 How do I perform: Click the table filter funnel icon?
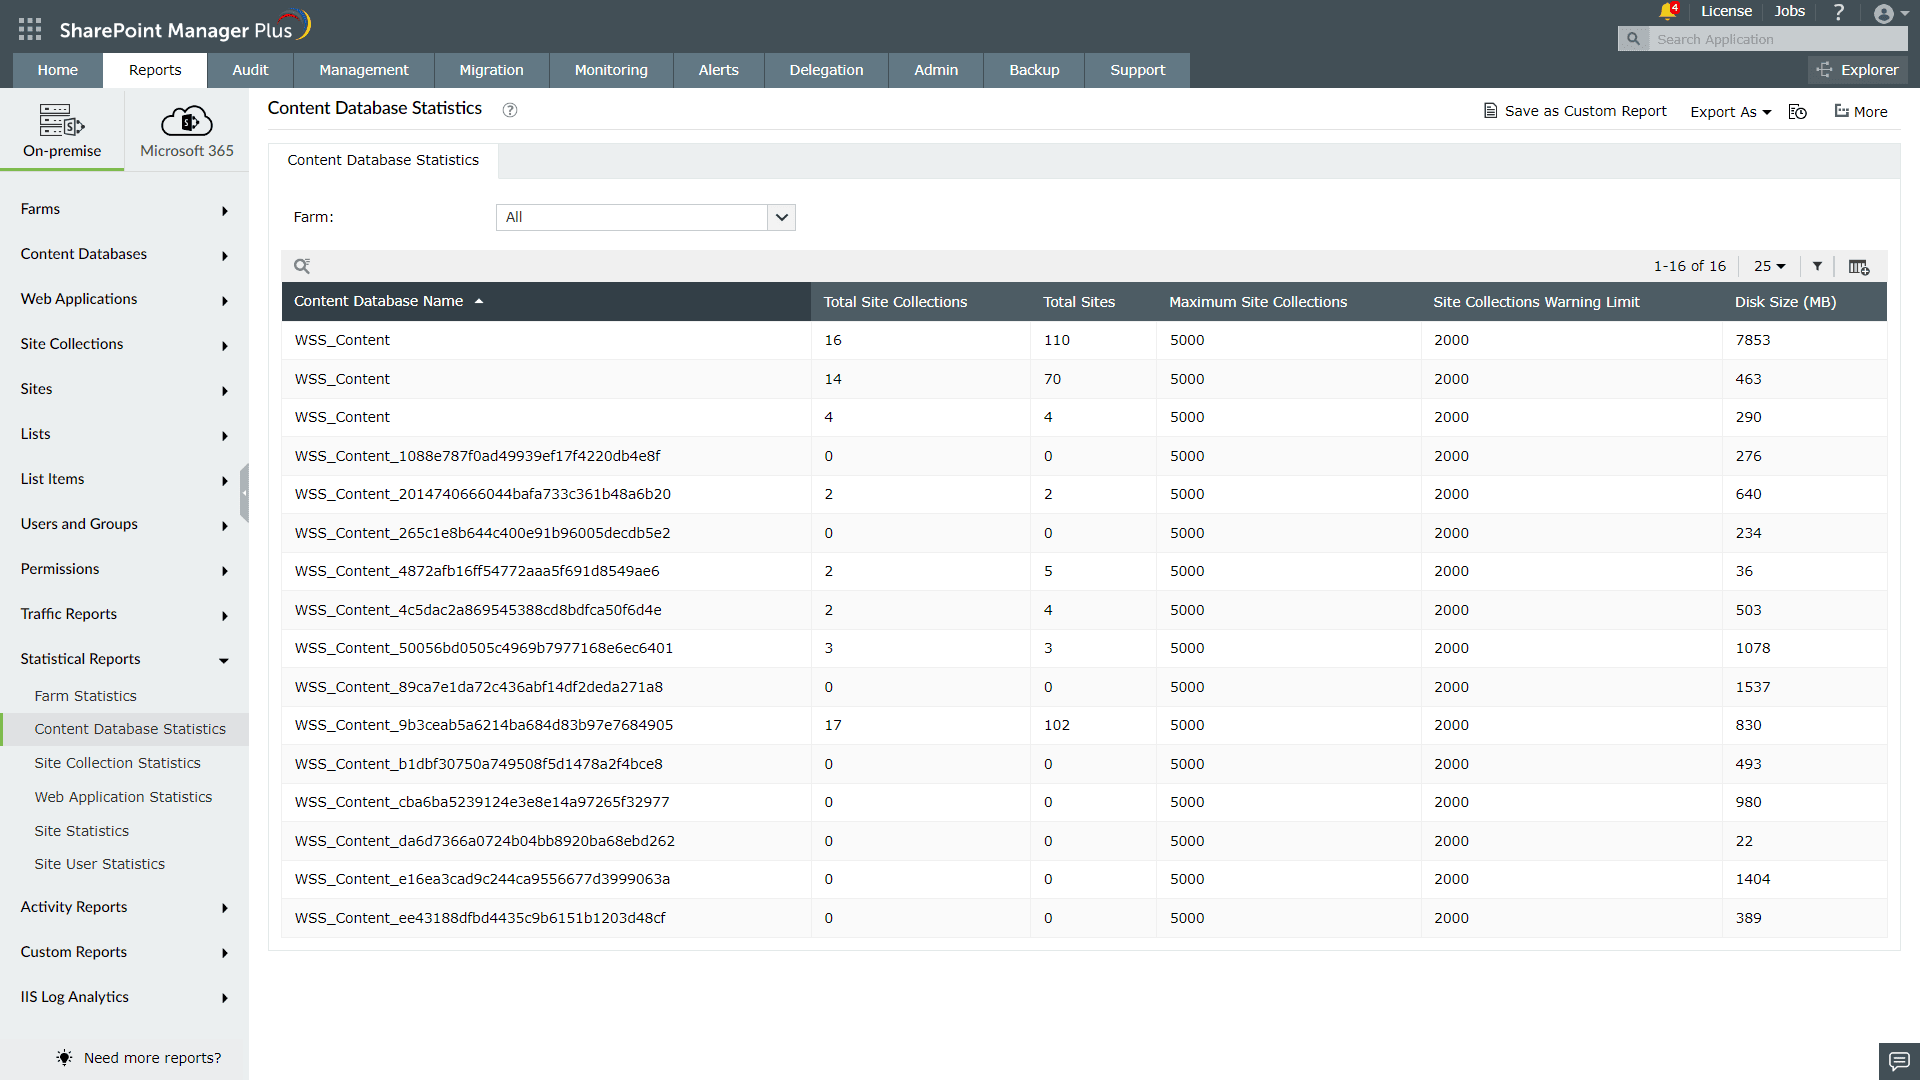point(1817,266)
